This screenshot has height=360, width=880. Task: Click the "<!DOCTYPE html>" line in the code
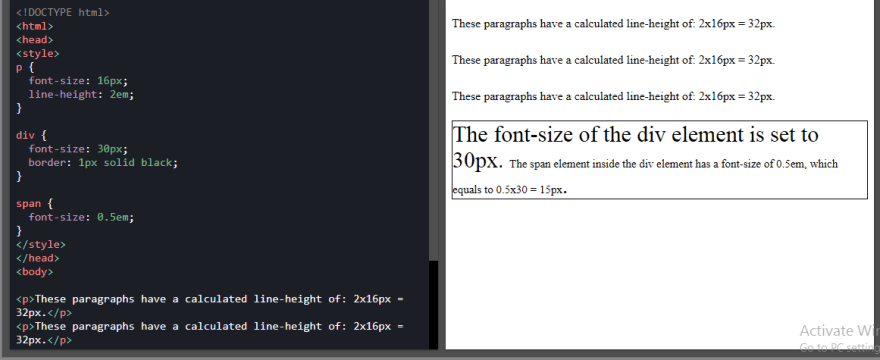point(63,12)
